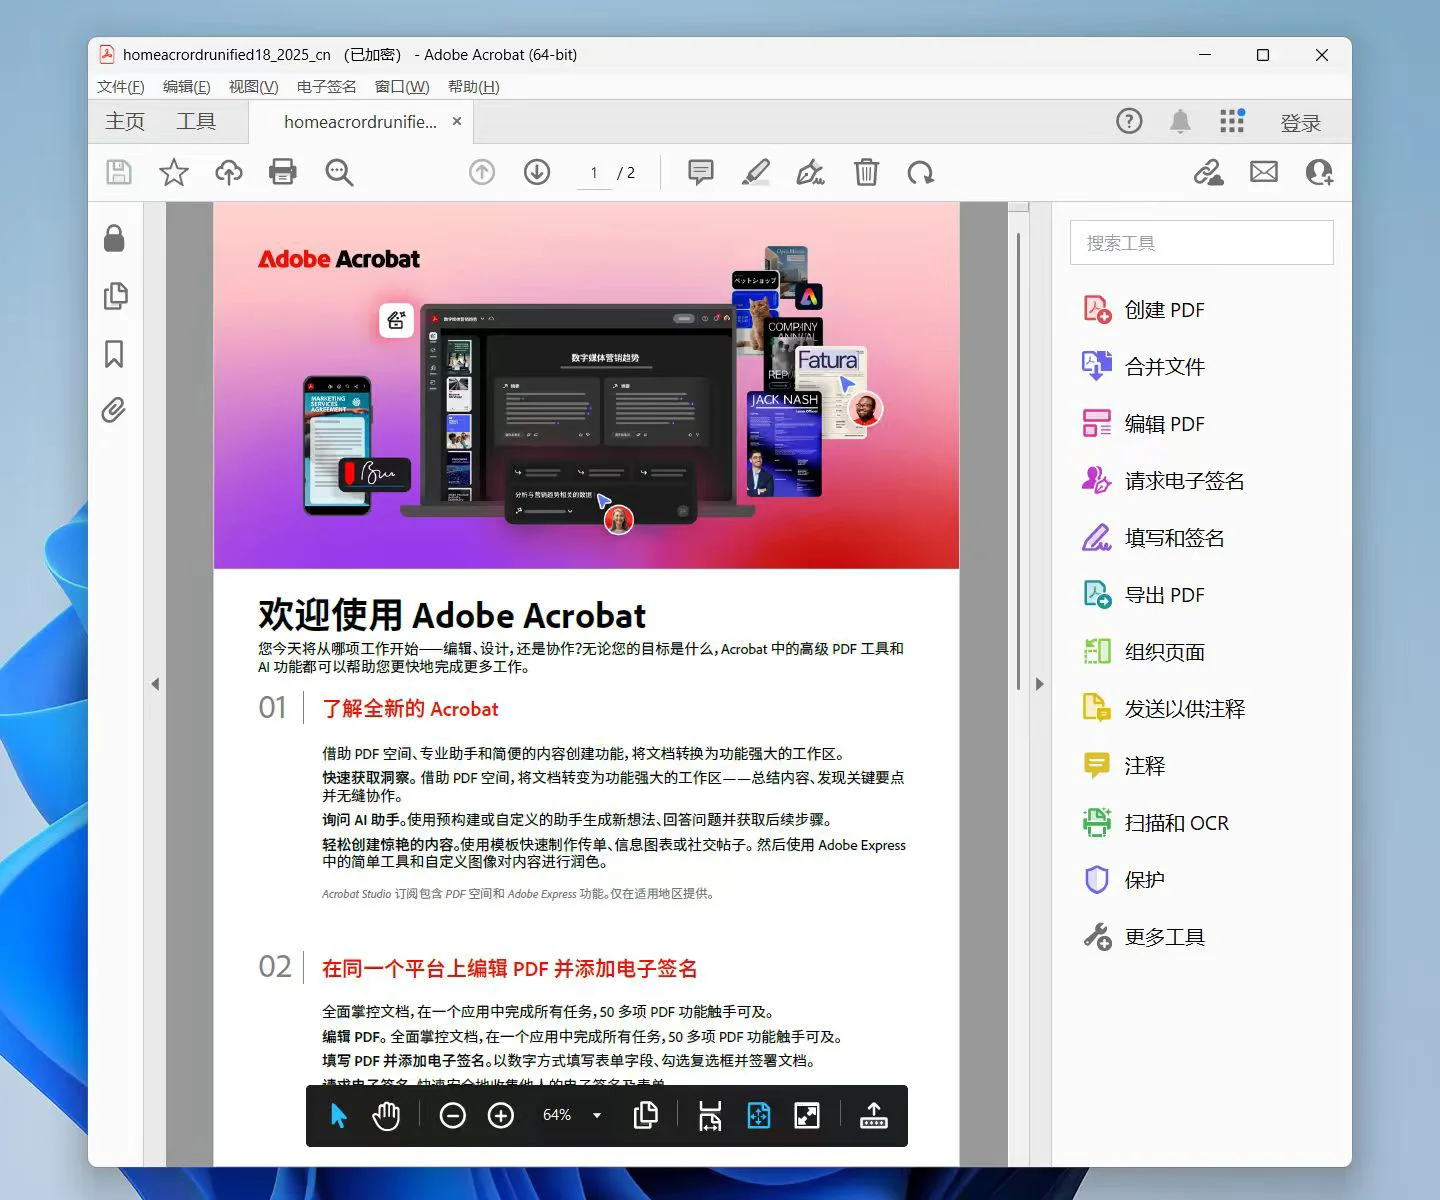Click the current page number field
This screenshot has height=1200, width=1440.
click(594, 173)
